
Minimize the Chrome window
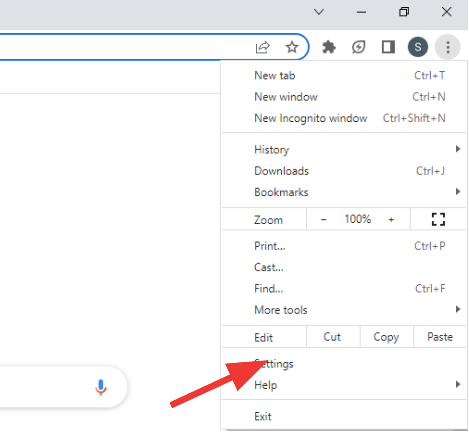(361, 12)
